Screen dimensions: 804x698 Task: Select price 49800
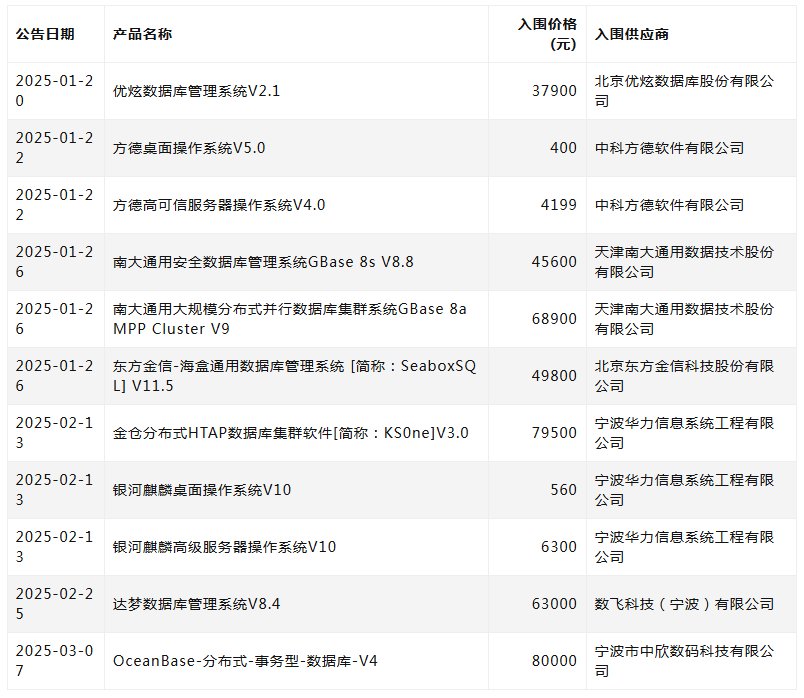554,376
